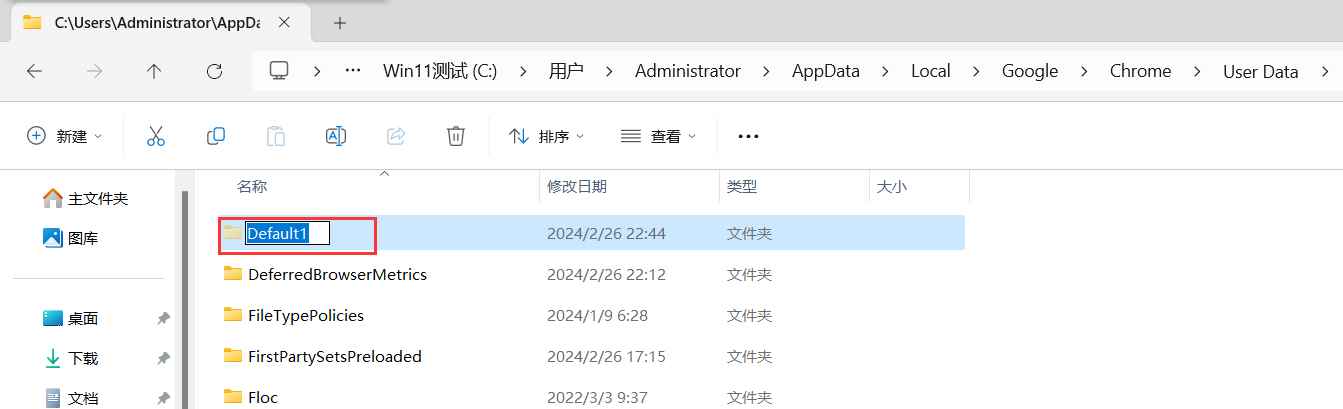The image size is (1343, 409).
Task: Click the Forward navigation arrow
Action: pos(94,71)
